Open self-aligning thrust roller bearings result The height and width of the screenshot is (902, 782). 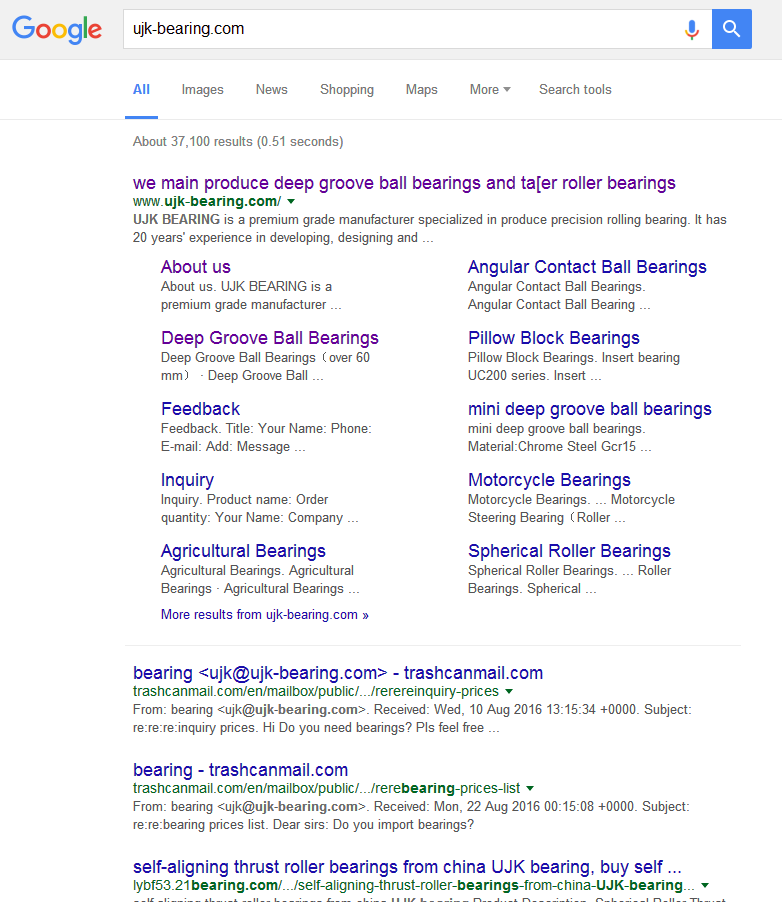[407, 867]
